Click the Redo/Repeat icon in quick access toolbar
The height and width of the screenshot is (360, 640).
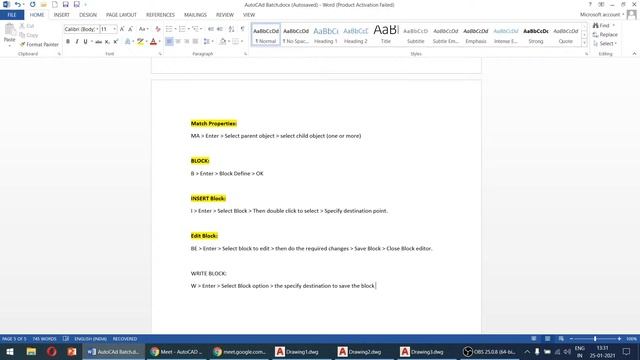(33, 4)
